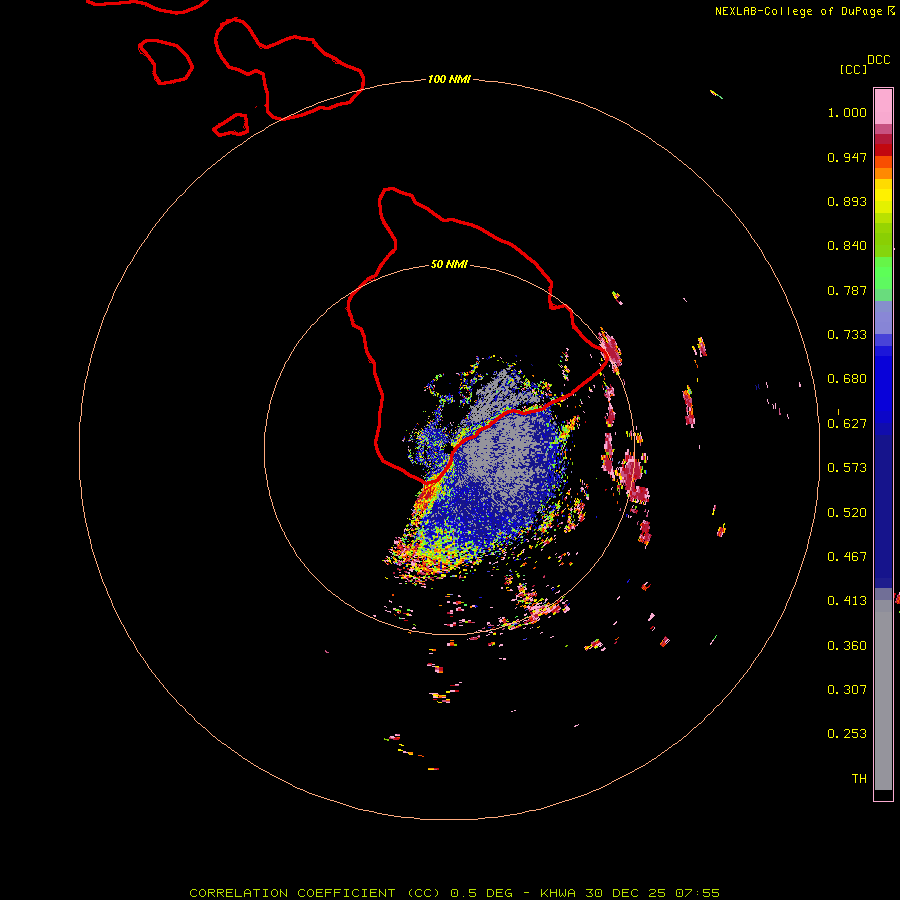Click the [CC] units label
Screen dimensions: 900x900
pyautogui.click(x=853, y=69)
